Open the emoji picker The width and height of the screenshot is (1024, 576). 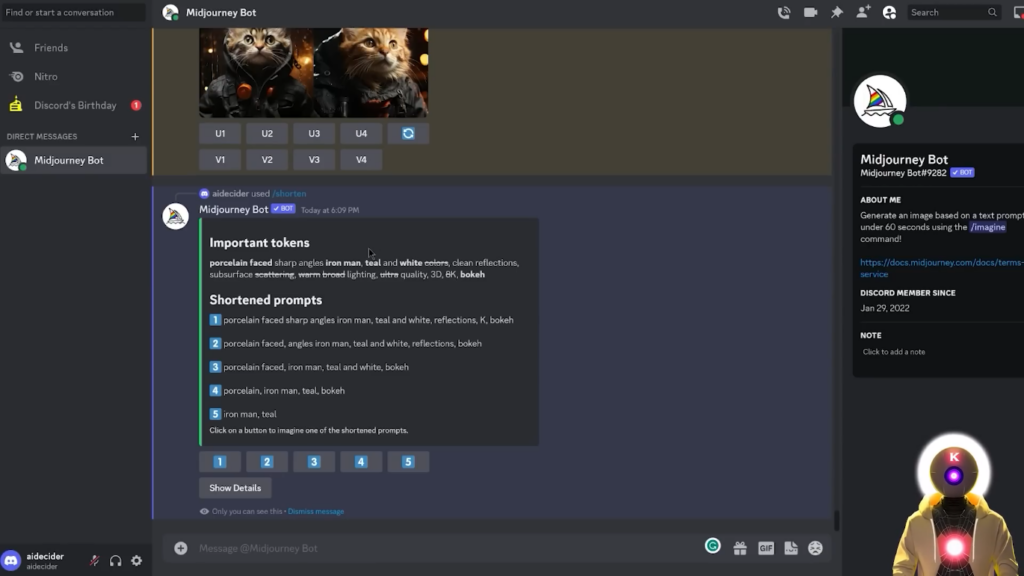[x=815, y=548]
